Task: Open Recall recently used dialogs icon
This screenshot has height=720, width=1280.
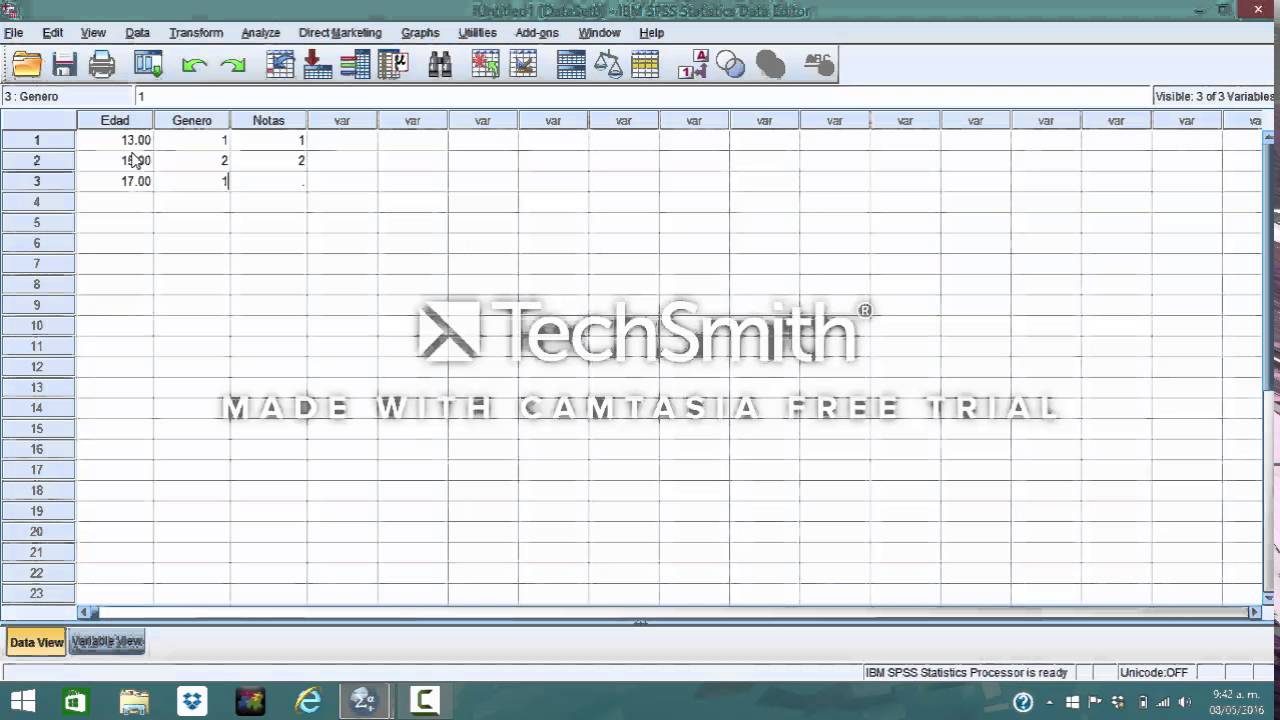Action: [x=148, y=65]
